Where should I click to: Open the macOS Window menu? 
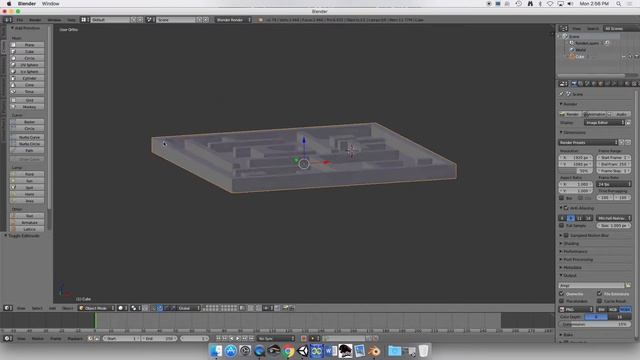point(51,4)
